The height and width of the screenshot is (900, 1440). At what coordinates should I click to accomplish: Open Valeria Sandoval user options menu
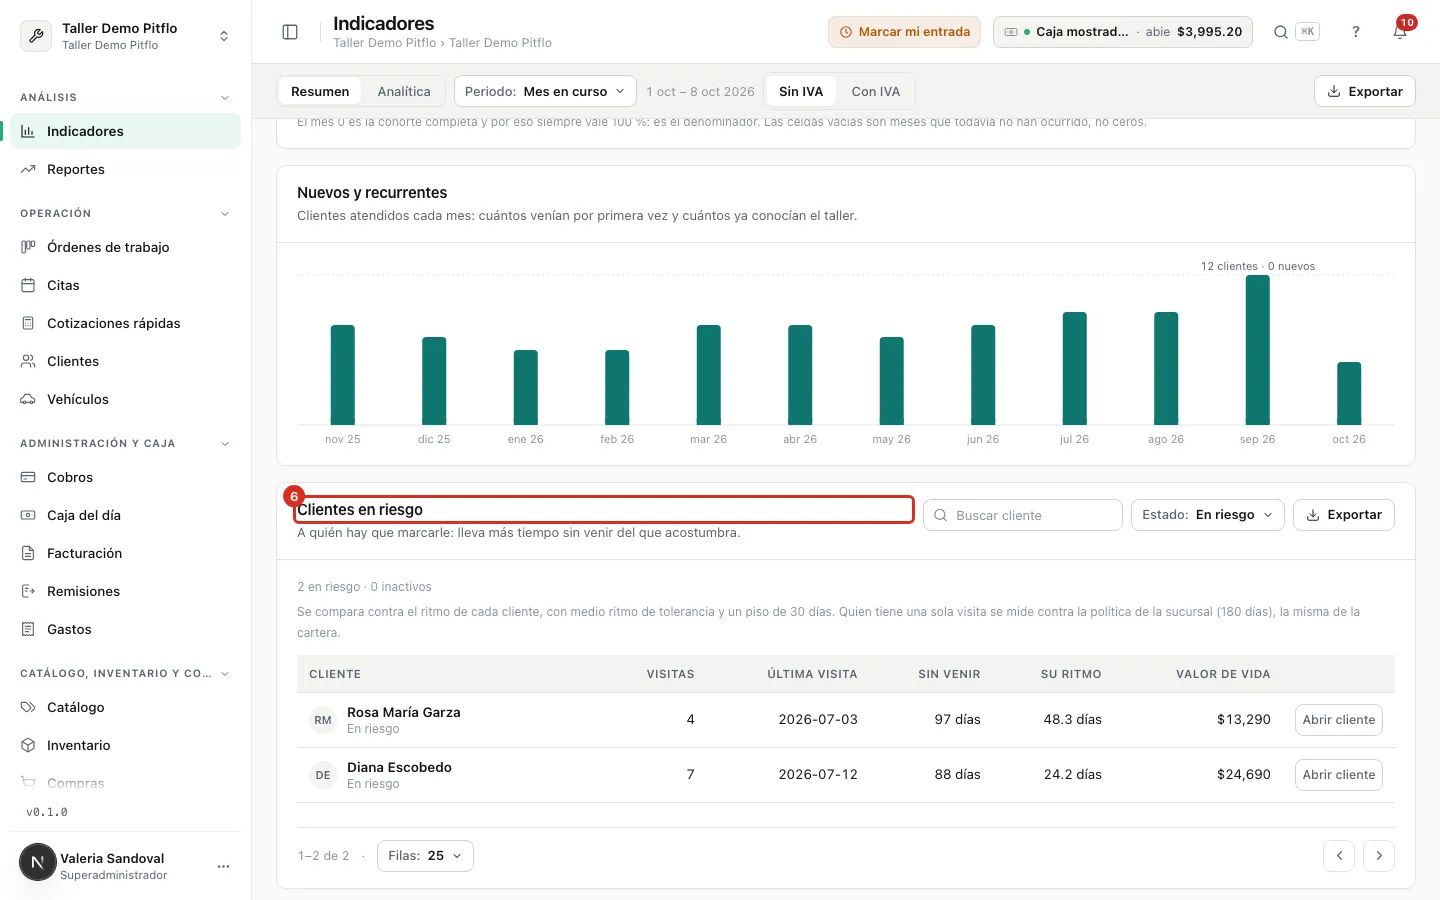pyautogui.click(x=223, y=866)
